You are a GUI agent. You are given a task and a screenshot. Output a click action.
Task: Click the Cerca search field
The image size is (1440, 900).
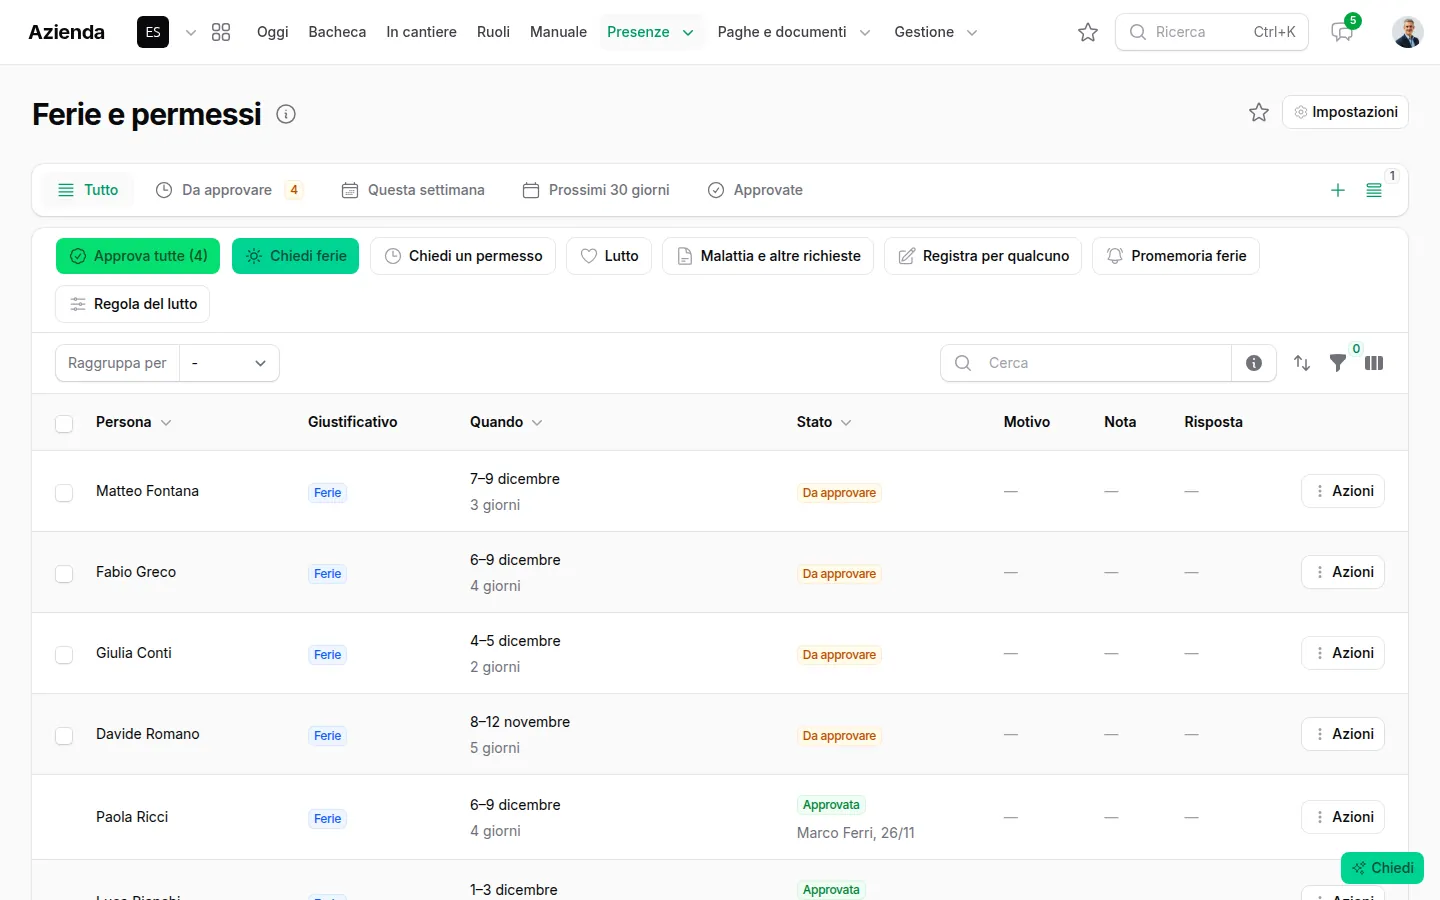(1086, 363)
